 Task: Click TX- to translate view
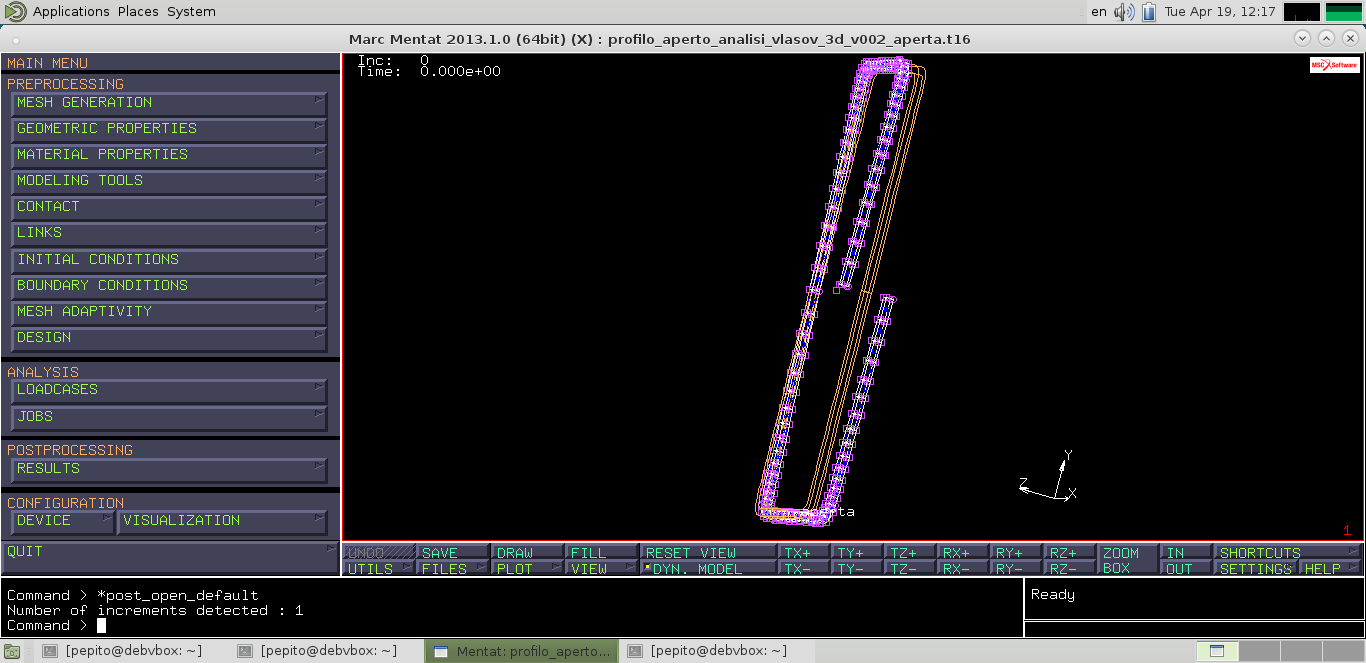pos(805,568)
